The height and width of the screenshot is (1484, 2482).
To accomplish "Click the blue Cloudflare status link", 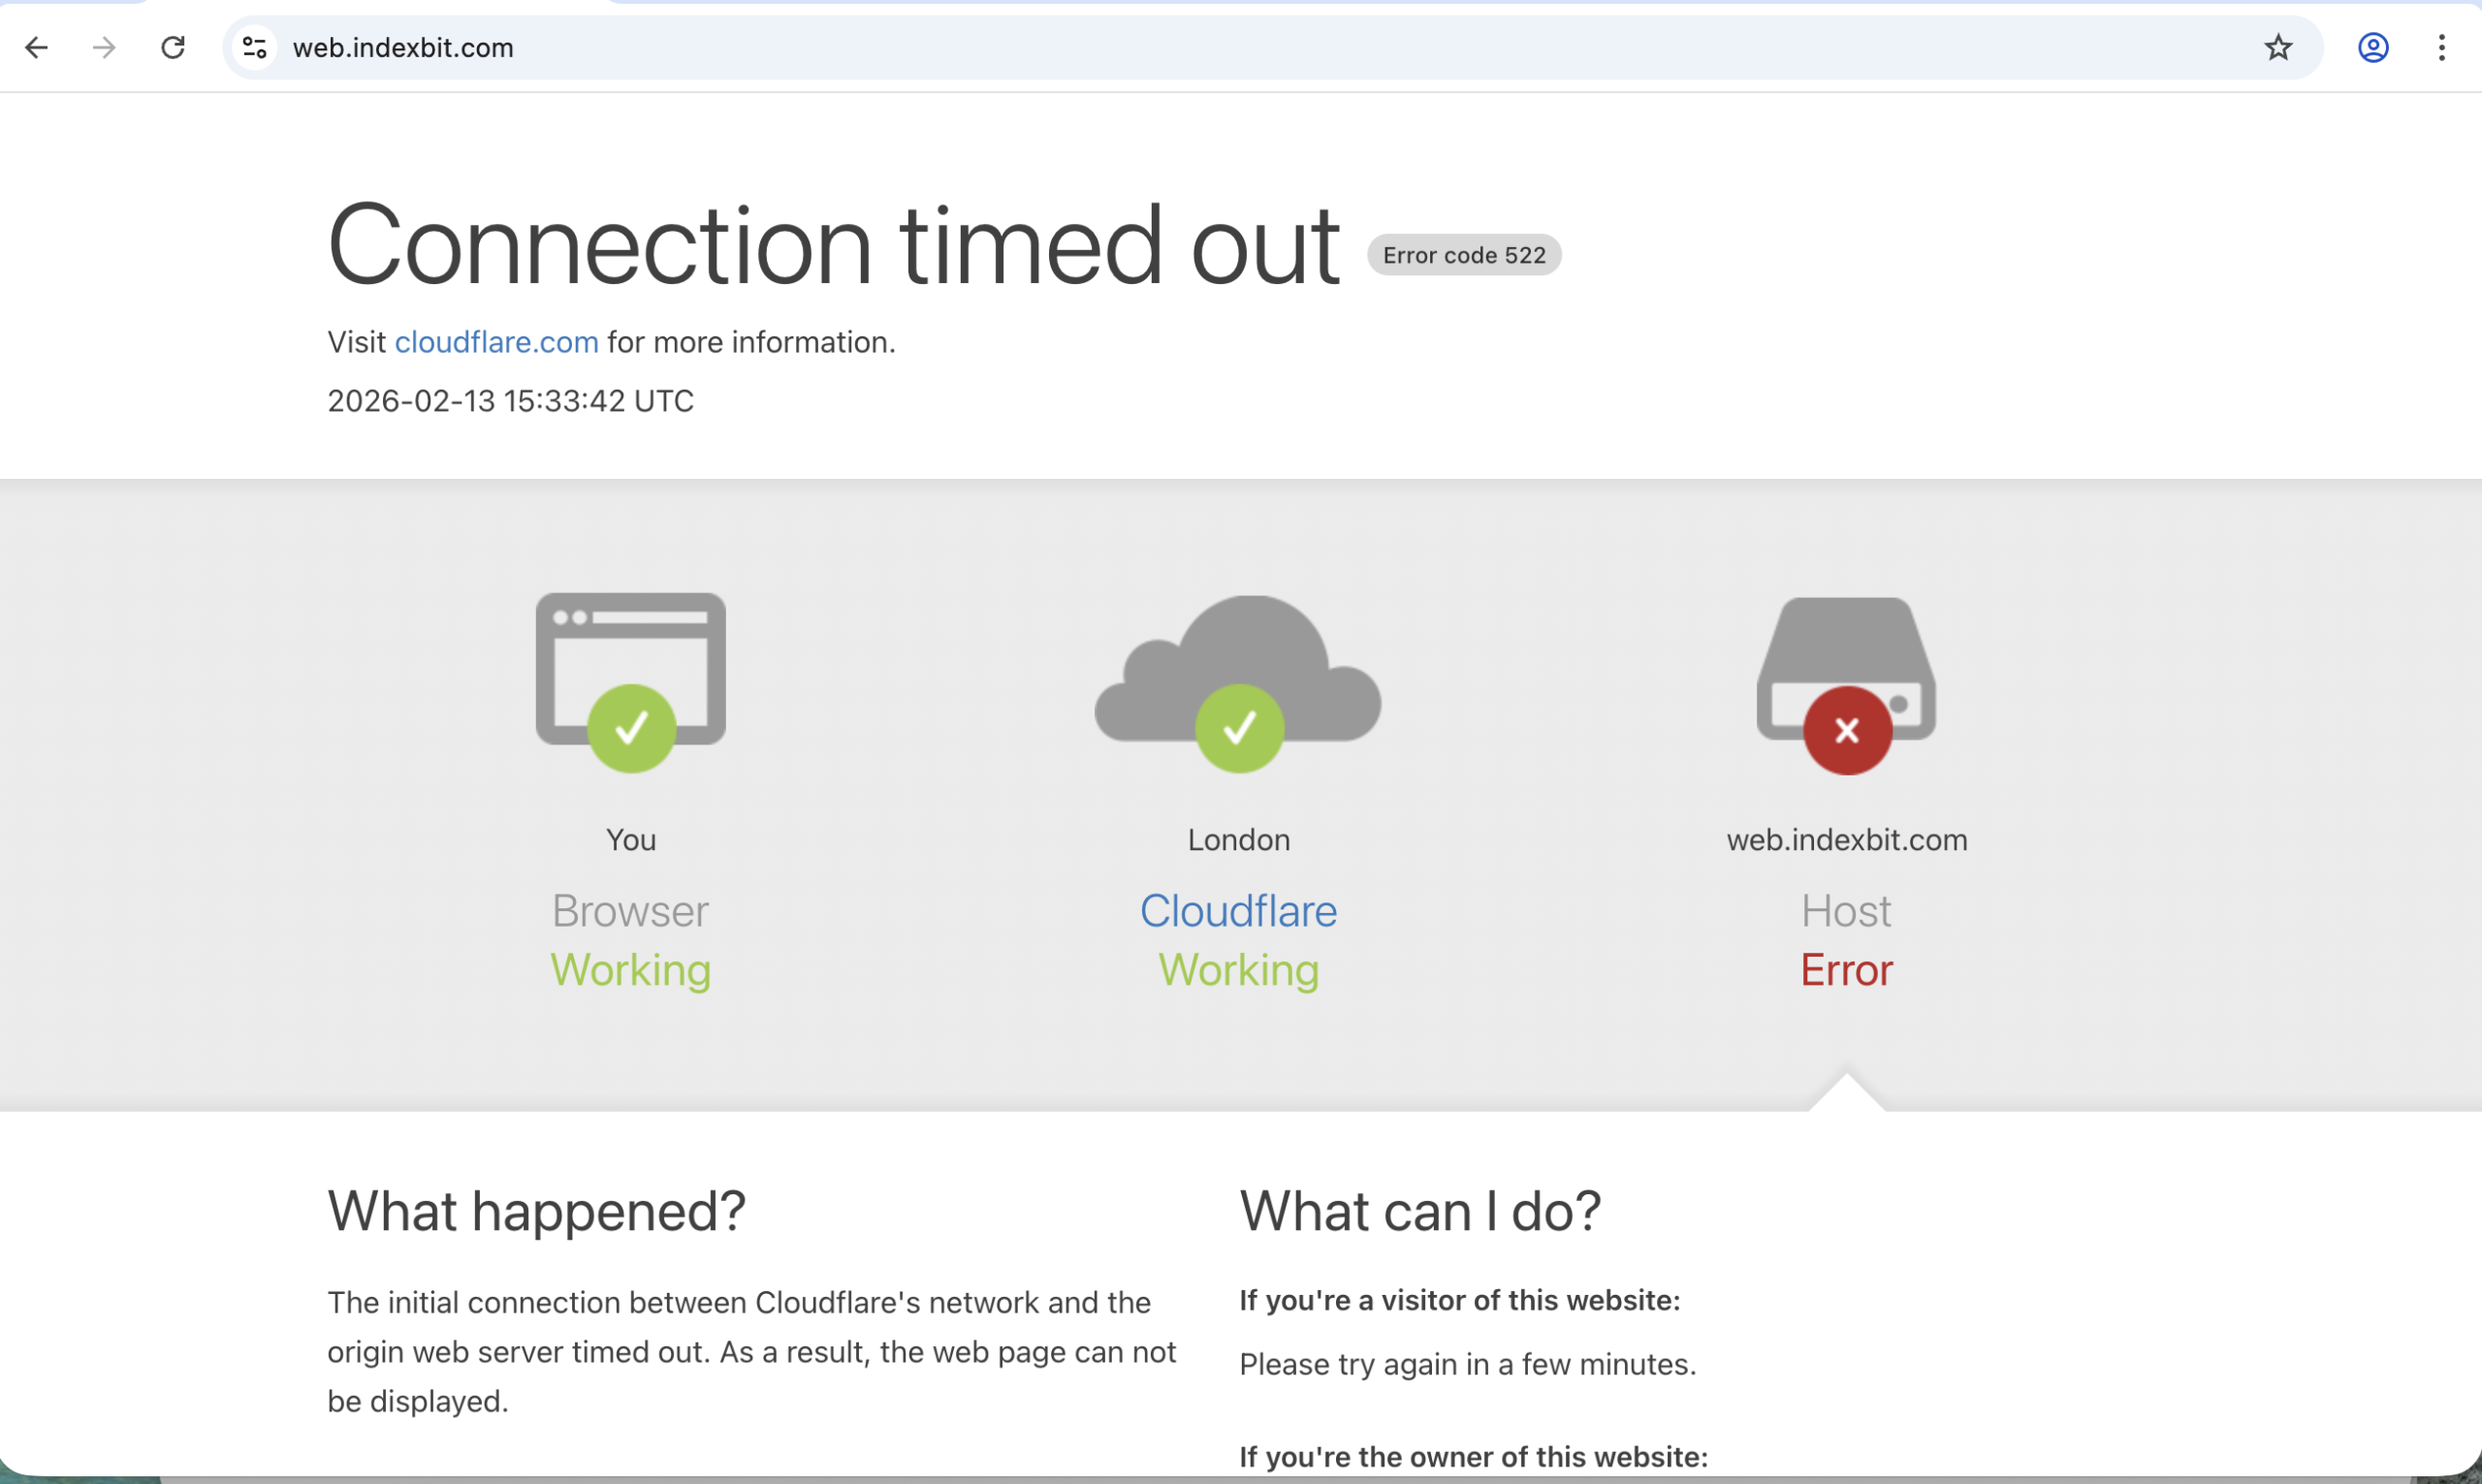I will pyautogui.click(x=1238, y=911).
